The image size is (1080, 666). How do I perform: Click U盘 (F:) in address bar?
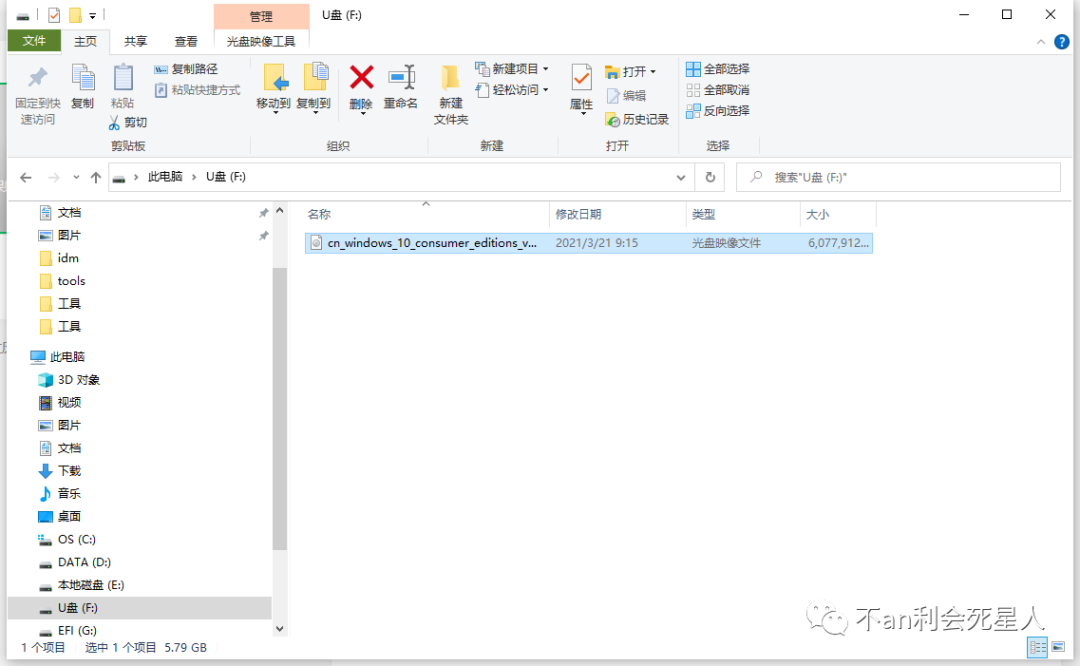point(226,177)
